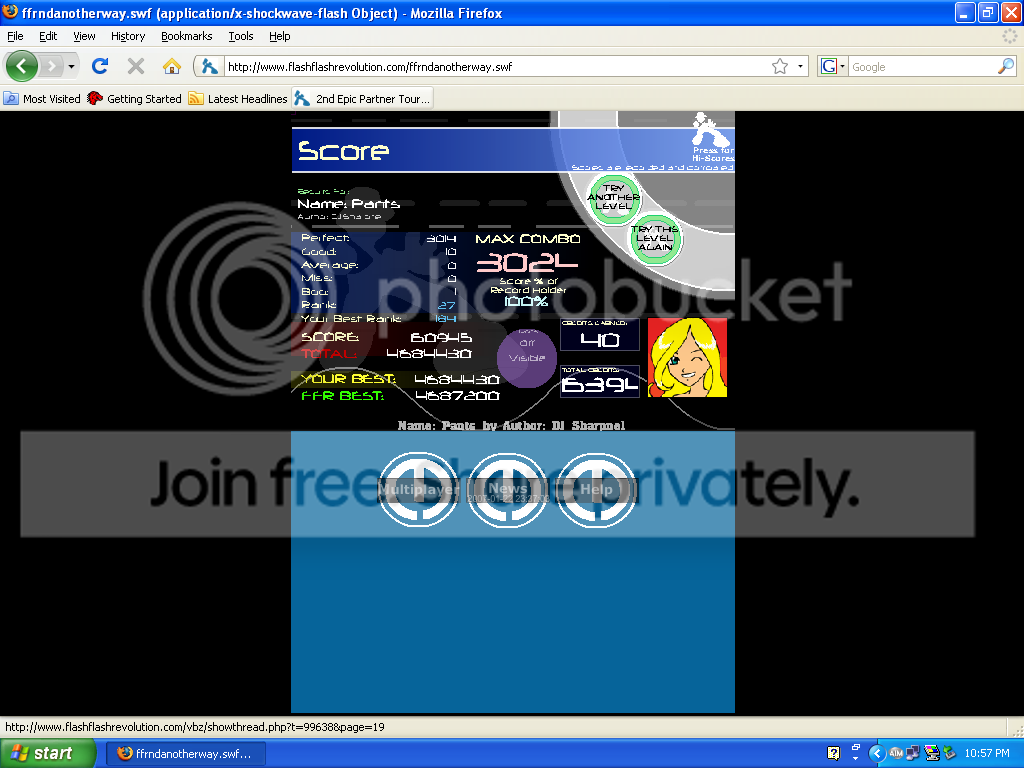Screen dimensions: 1024x768
Task: Reload the current page
Action: point(99,67)
